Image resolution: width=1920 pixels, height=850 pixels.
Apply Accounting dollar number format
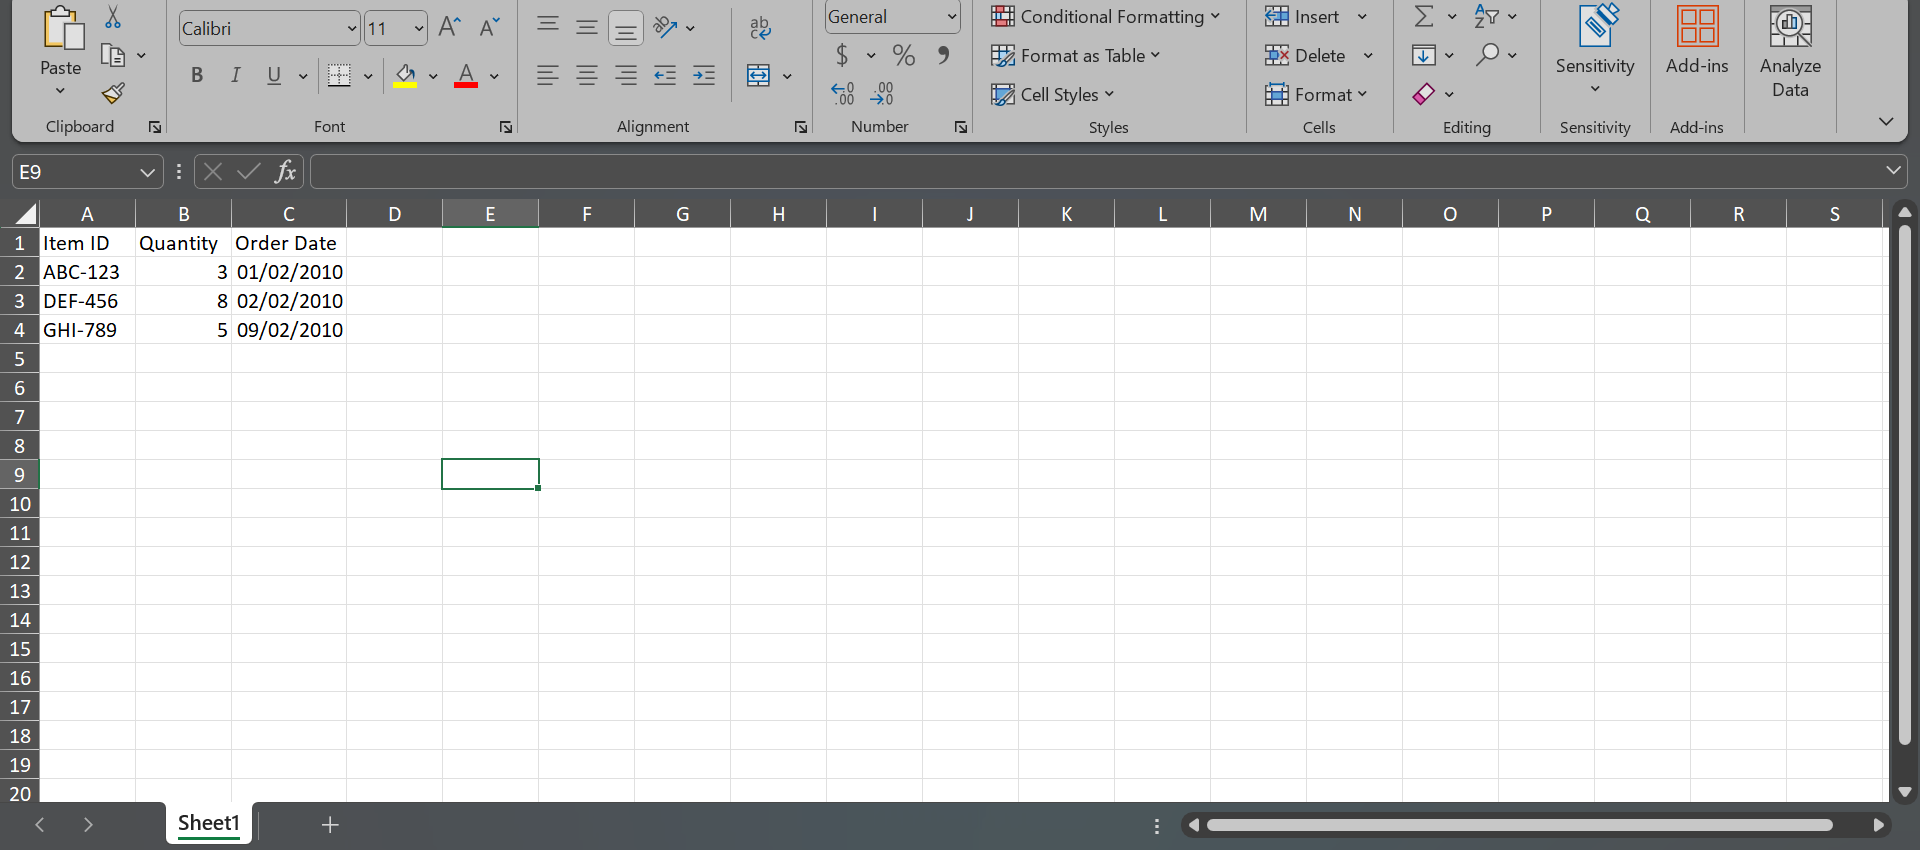(842, 55)
